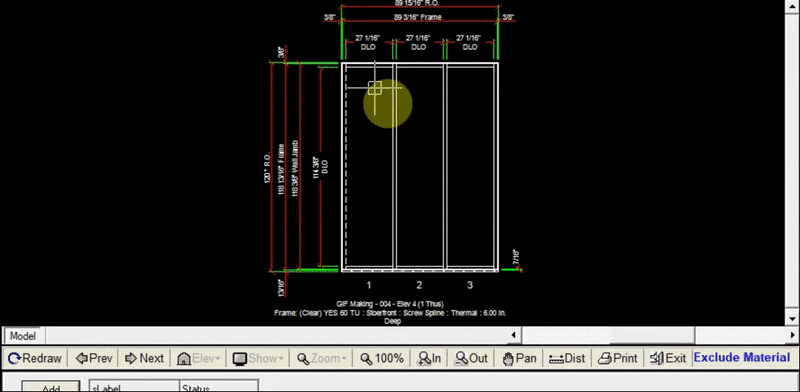Image resolution: width=800 pixels, height=392 pixels.
Task: Select bay number 1 label
Action: coord(369,285)
